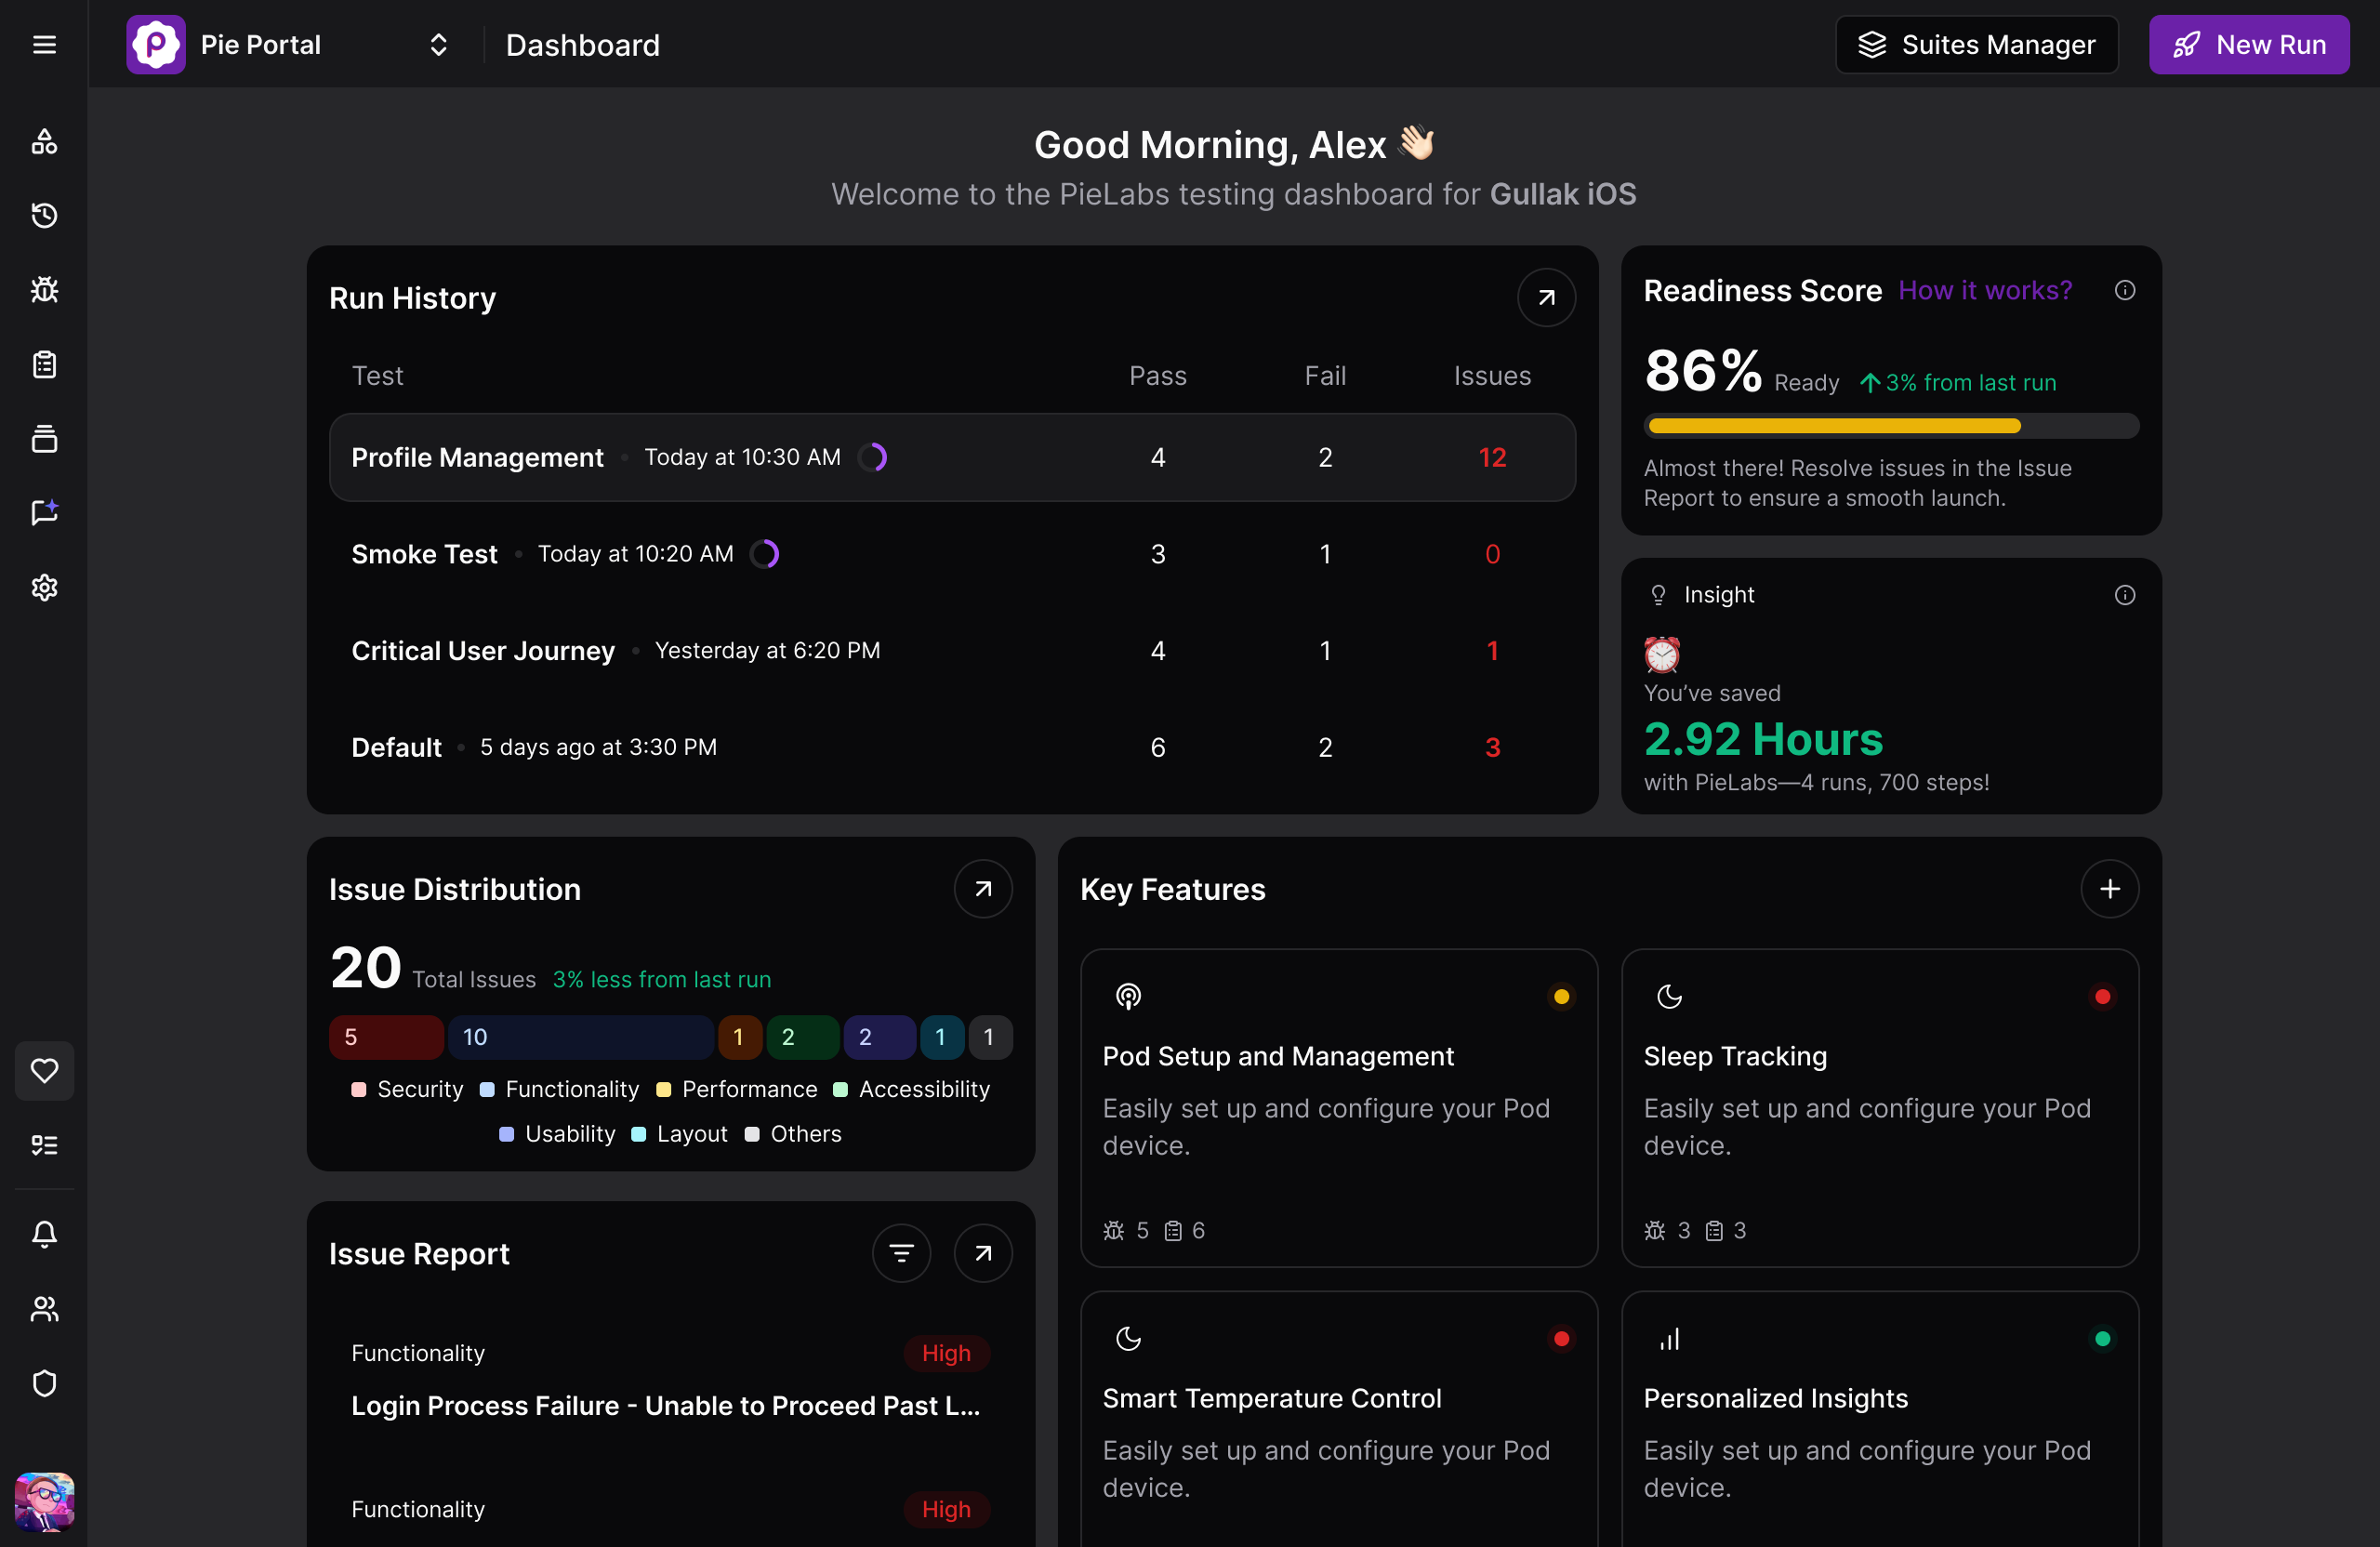Open Suites Manager from the top bar

click(x=1976, y=44)
